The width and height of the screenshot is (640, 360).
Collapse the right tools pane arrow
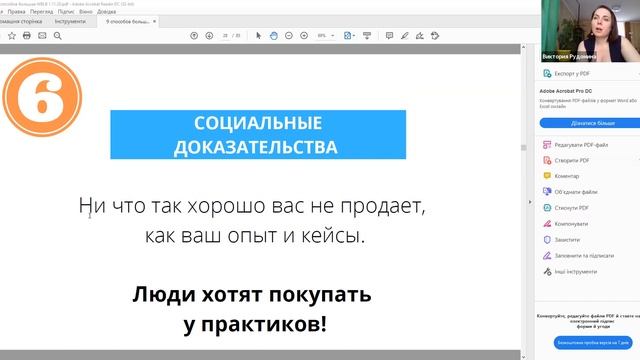pyautogui.click(x=530, y=202)
